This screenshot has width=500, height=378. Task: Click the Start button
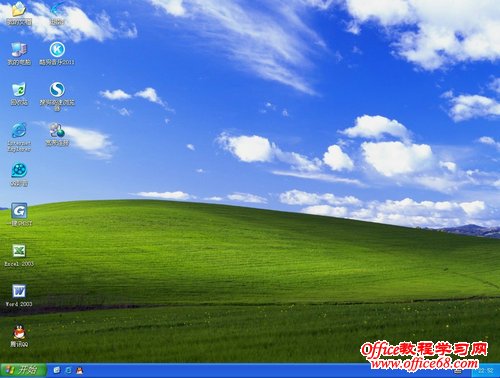tap(23, 370)
